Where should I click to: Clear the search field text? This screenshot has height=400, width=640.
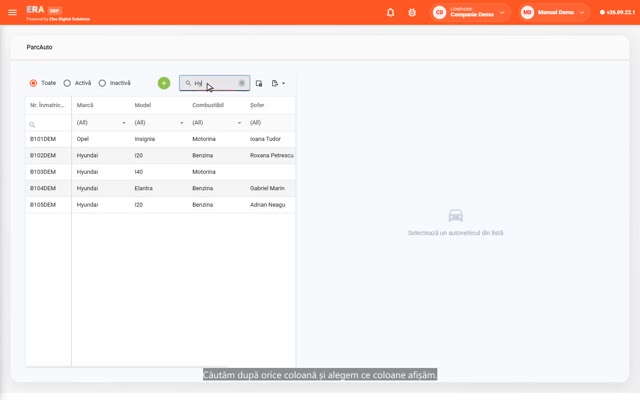tap(242, 83)
